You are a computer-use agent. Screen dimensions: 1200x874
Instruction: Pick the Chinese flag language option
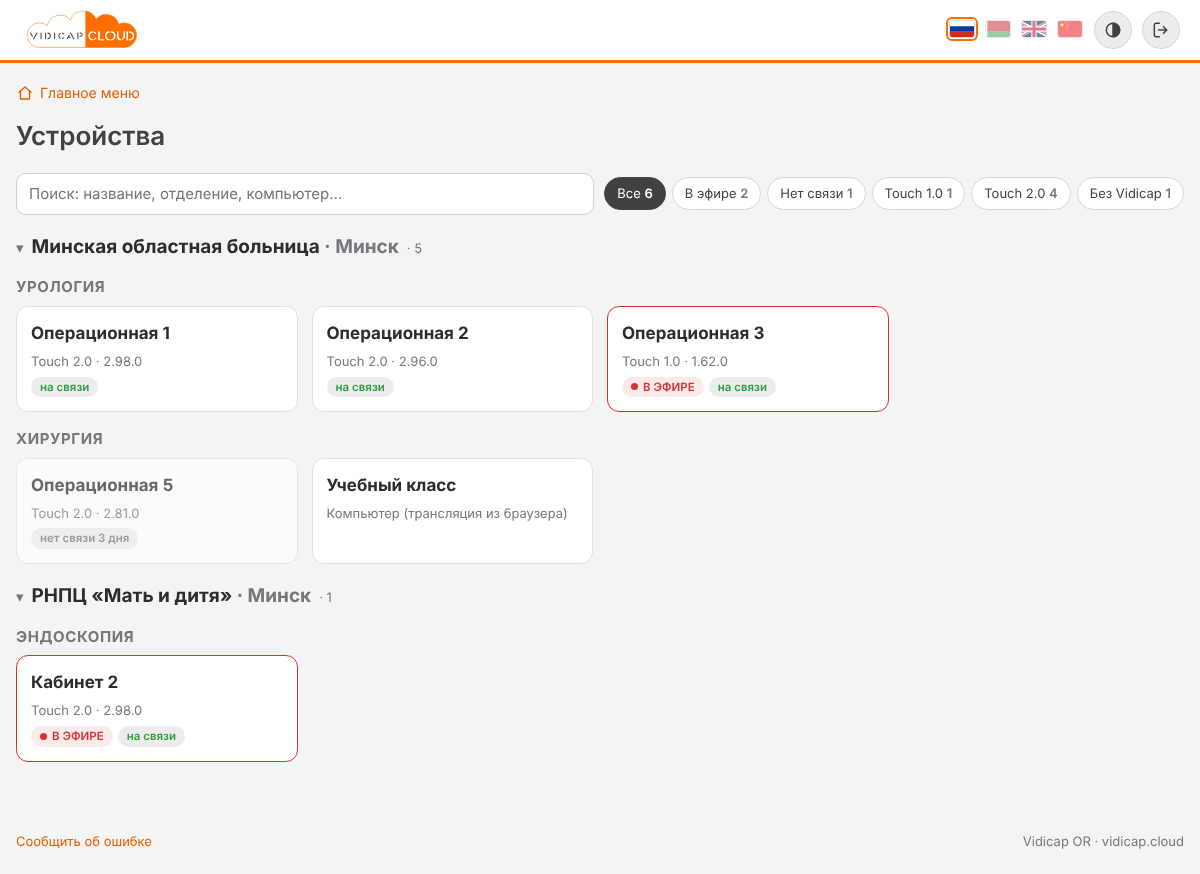click(1070, 30)
